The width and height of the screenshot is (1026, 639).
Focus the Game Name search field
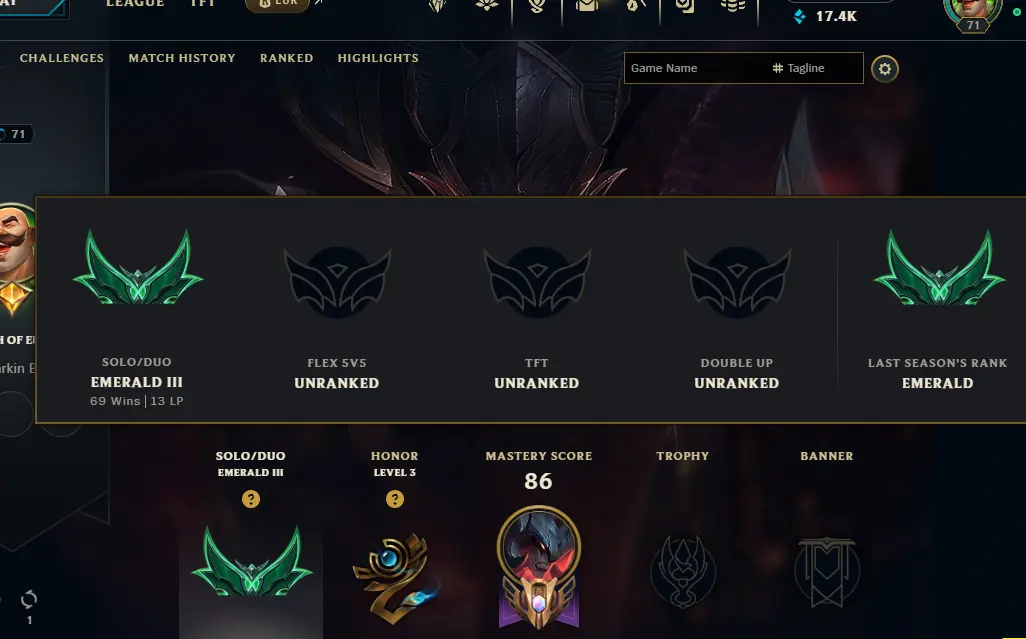(x=694, y=68)
